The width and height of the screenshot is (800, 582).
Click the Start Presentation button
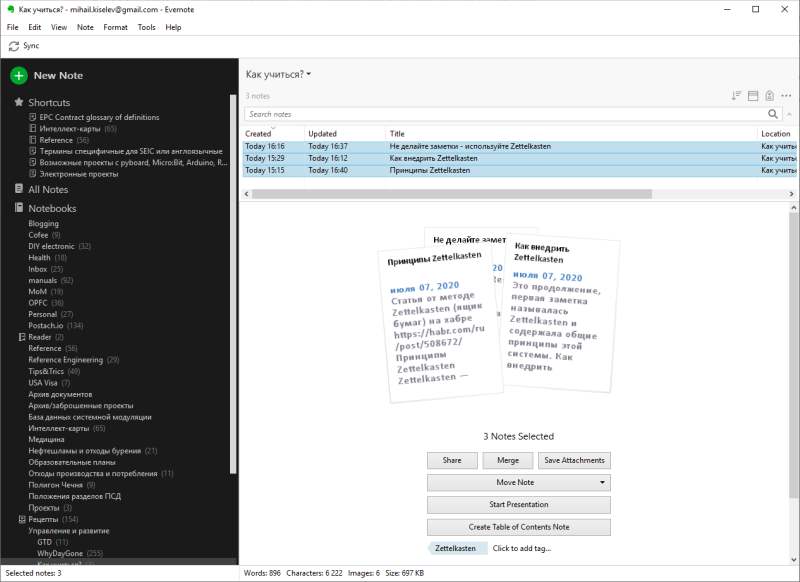pyautogui.click(x=518, y=504)
